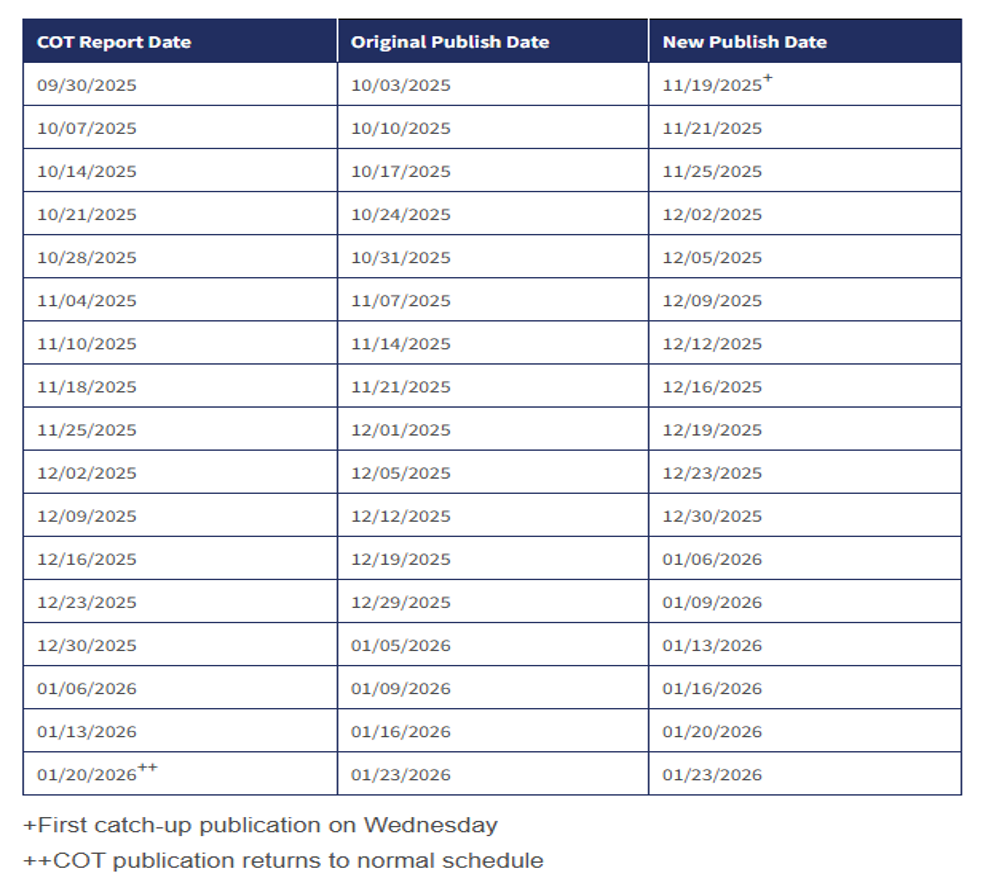
Task: Select 12/29/2025 in Original Publish Date column
Action: [401, 602]
